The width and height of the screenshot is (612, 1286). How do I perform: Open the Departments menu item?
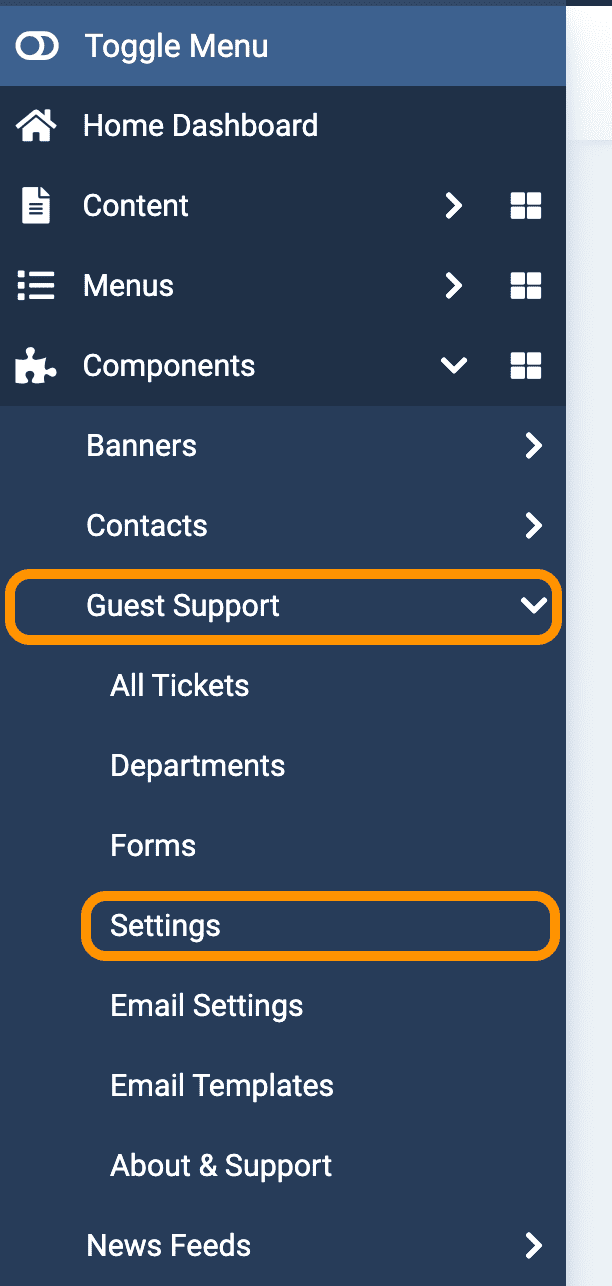click(x=198, y=766)
